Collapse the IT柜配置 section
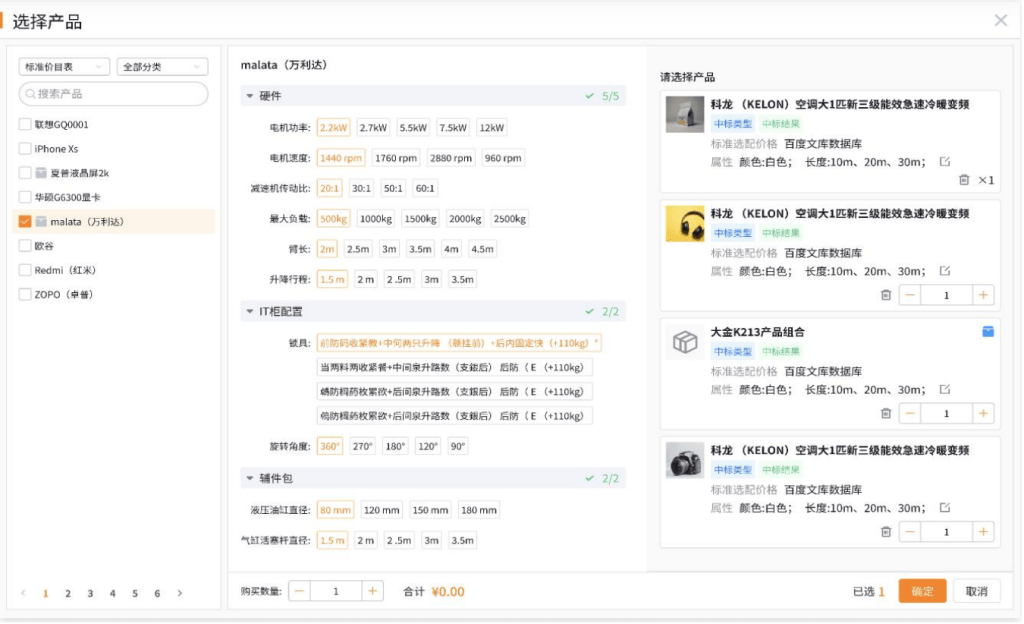The height and width of the screenshot is (624, 1024). coord(250,312)
